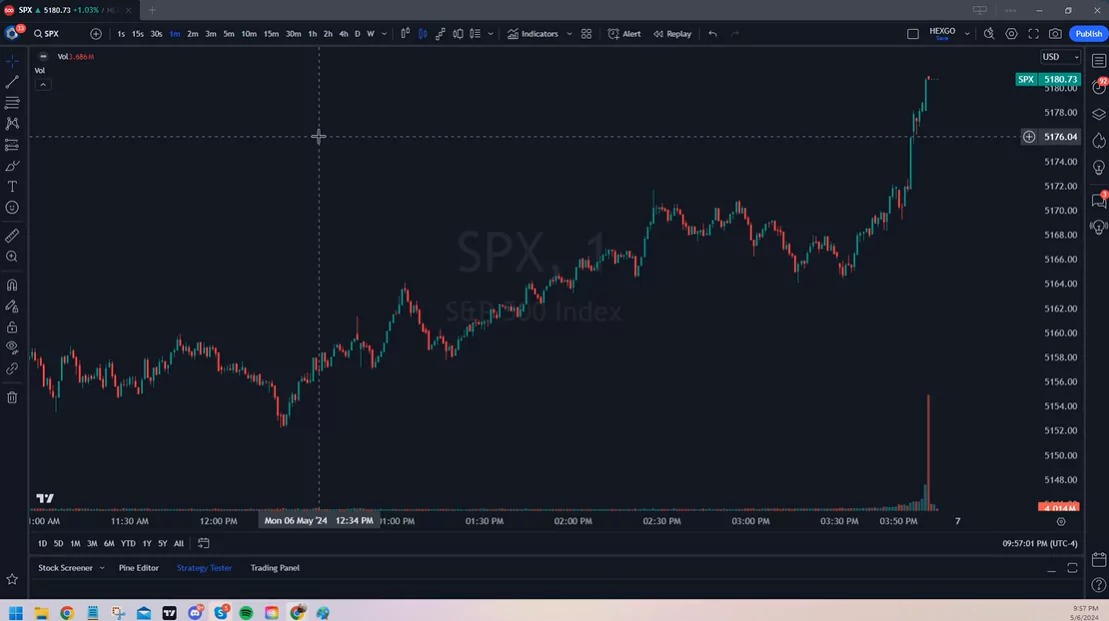Image resolution: width=1109 pixels, height=621 pixels.
Task: Click the Remove drawings trash icon
Action: [x=12, y=398]
